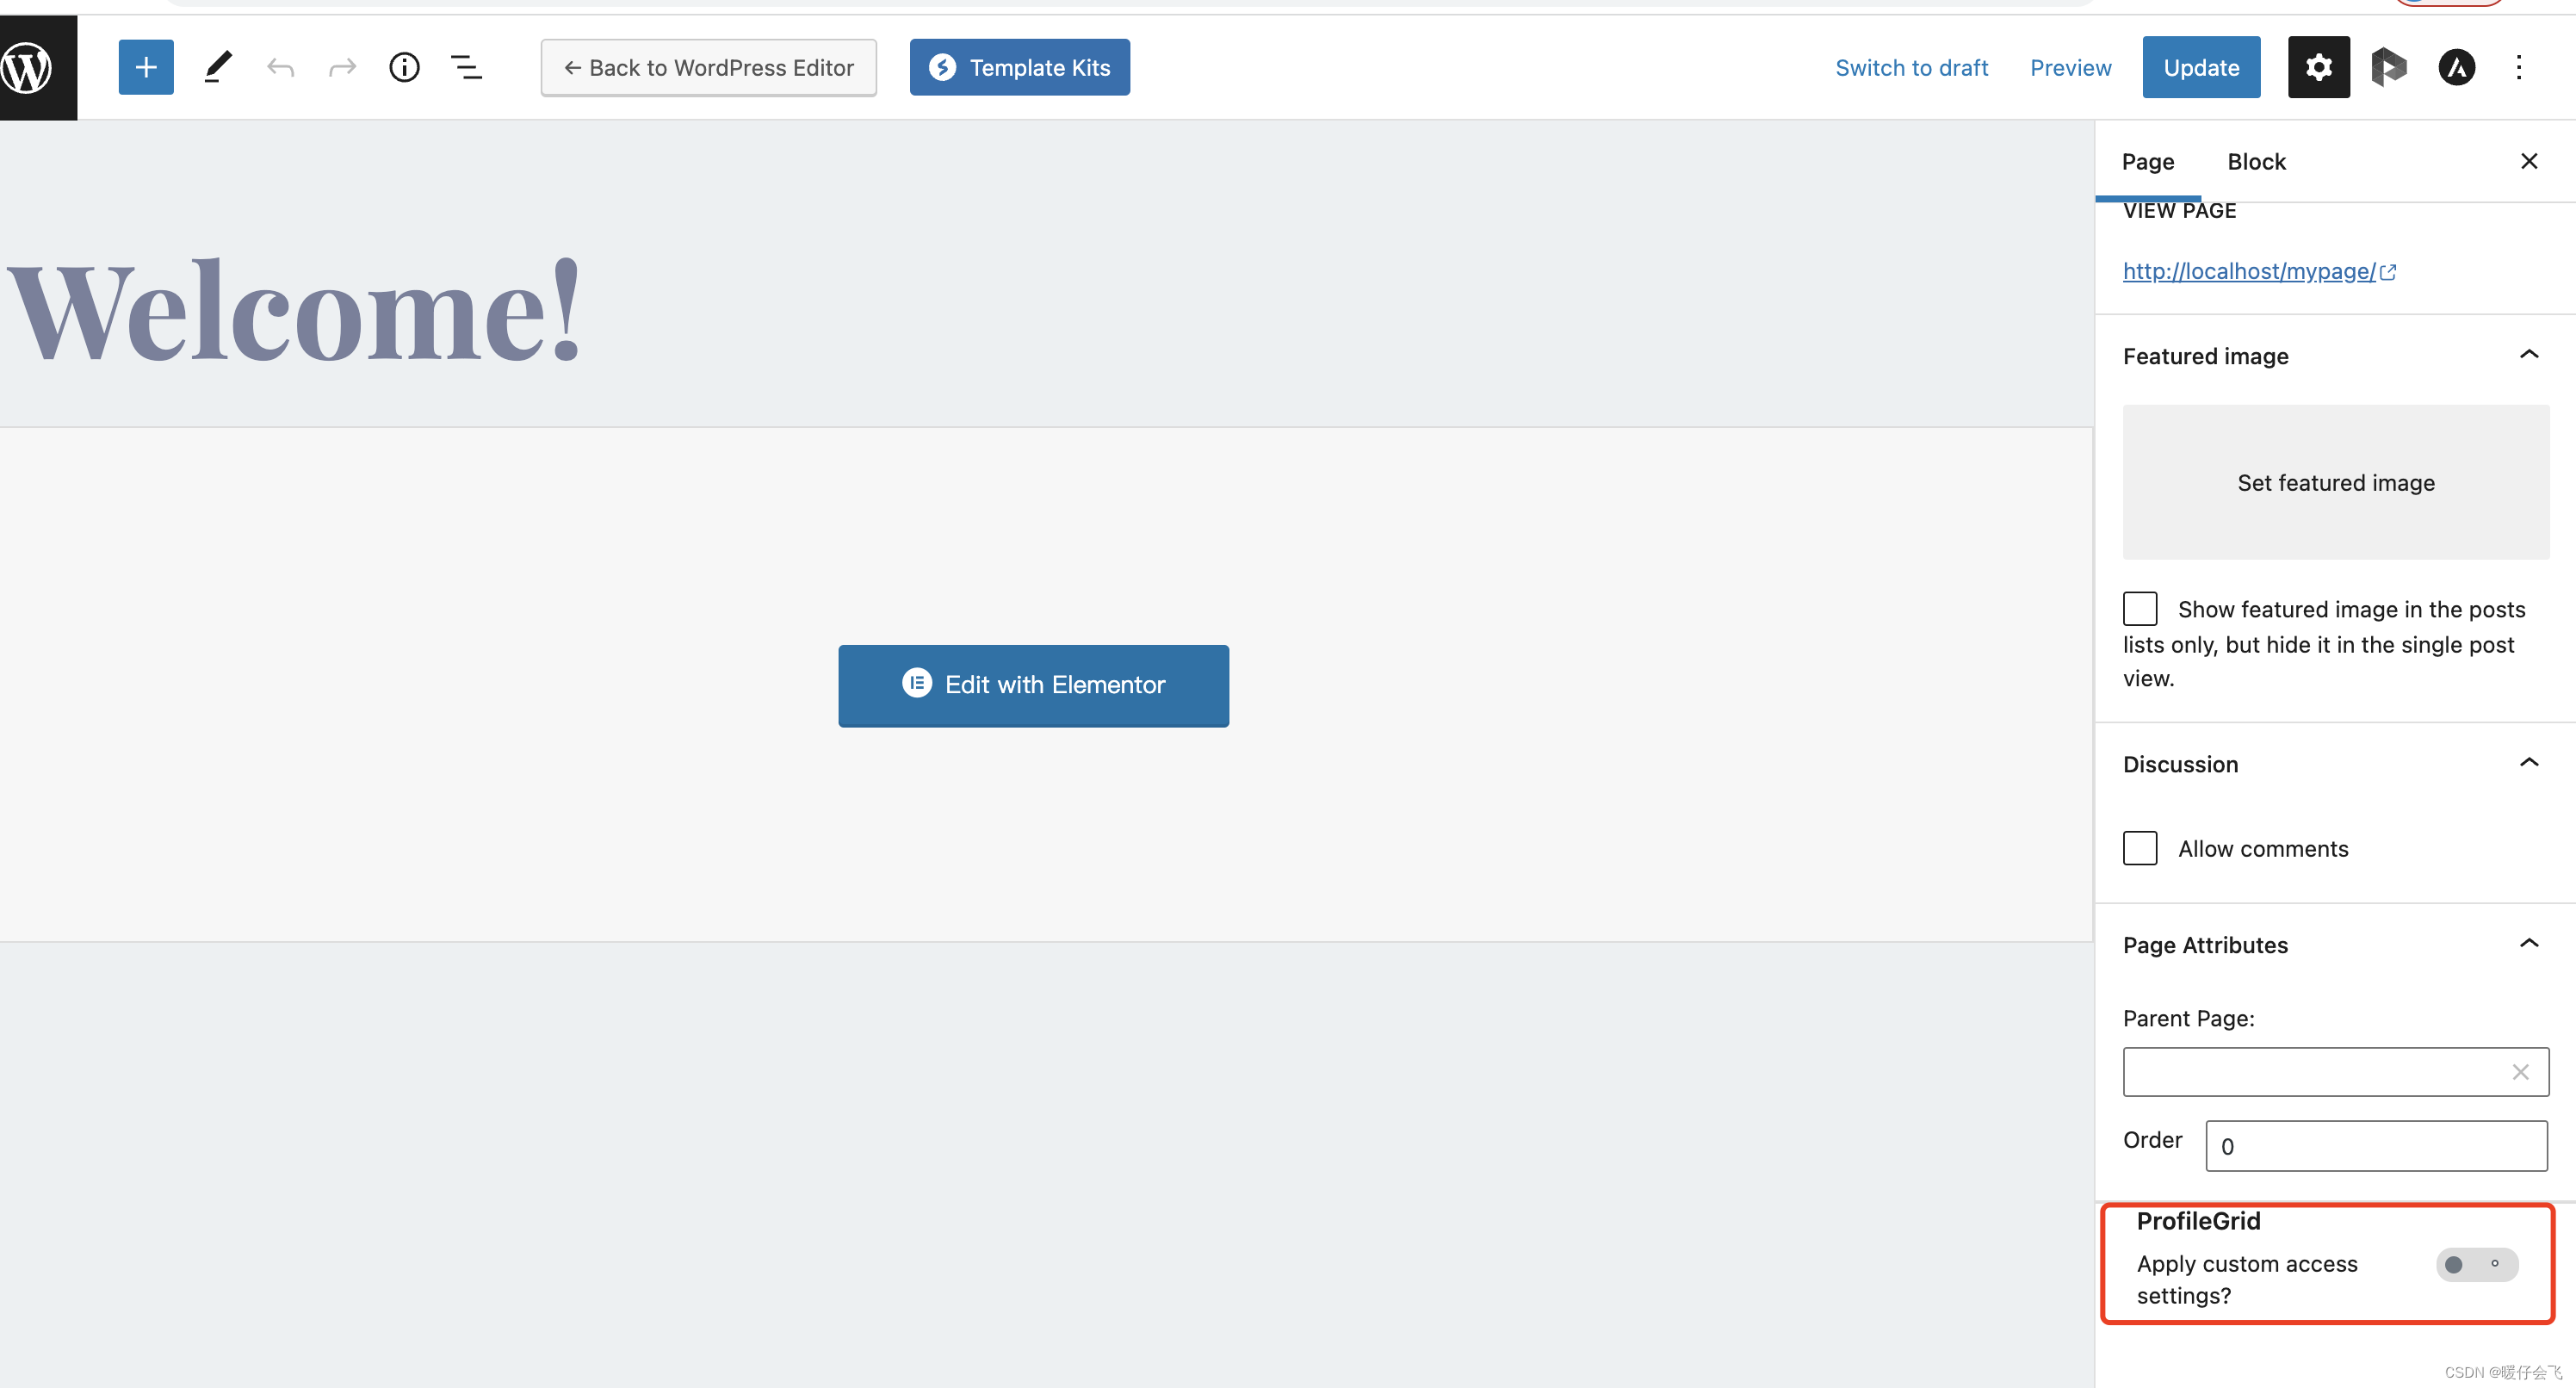
Task: Select the pencil edit tools icon
Action: (x=218, y=68)
